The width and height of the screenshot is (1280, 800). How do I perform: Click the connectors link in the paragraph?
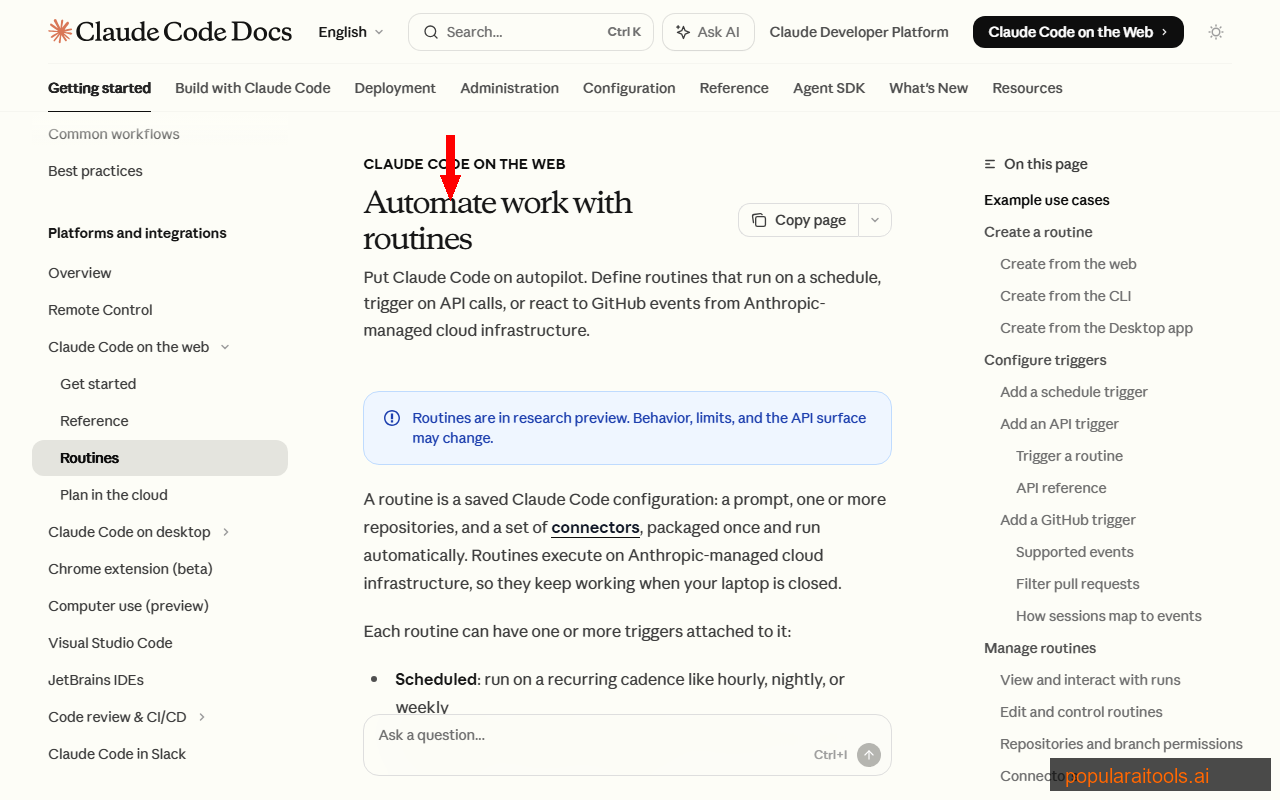(x=595, y=527)
